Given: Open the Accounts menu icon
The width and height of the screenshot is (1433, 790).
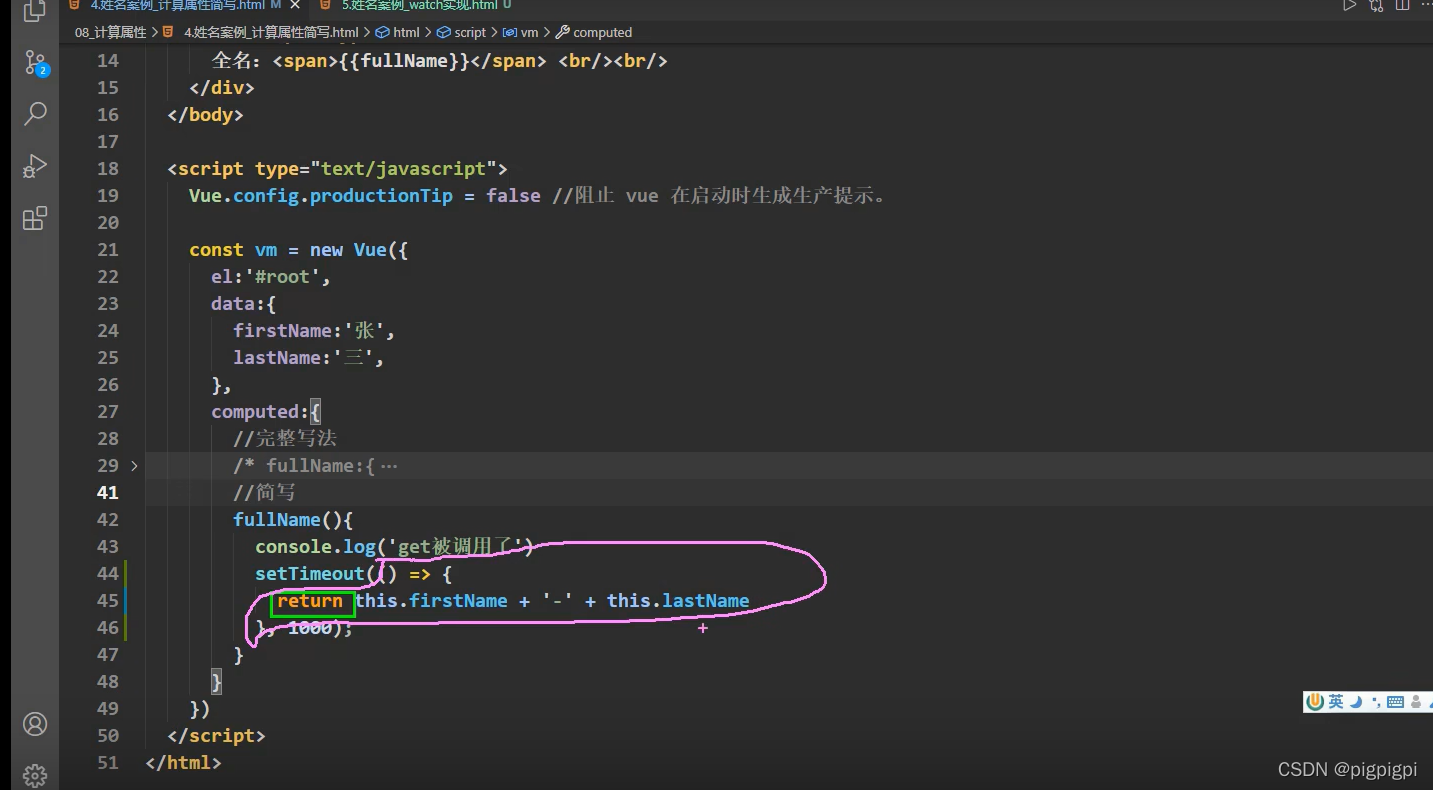Looking at the screenshot, I should click(x=35, y=724).
